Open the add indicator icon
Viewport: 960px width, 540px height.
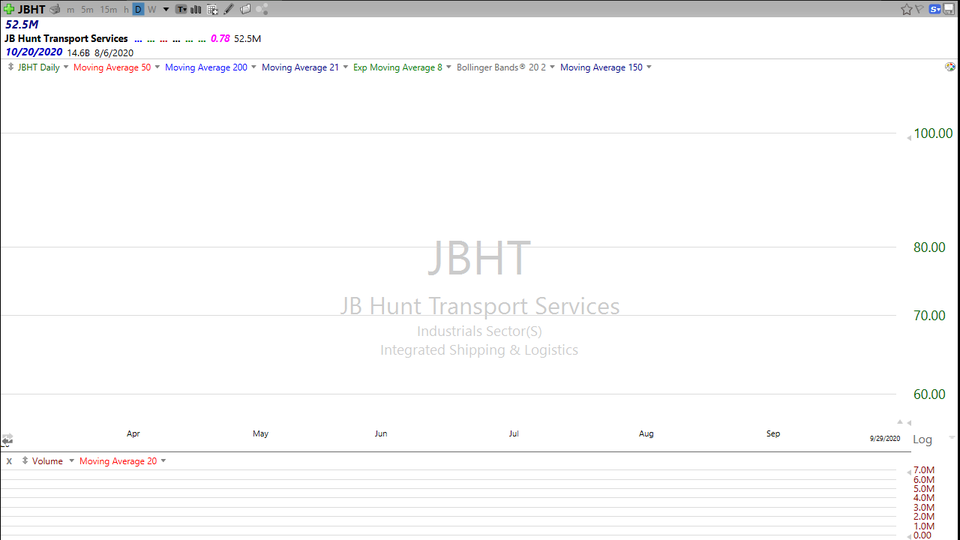213,9
